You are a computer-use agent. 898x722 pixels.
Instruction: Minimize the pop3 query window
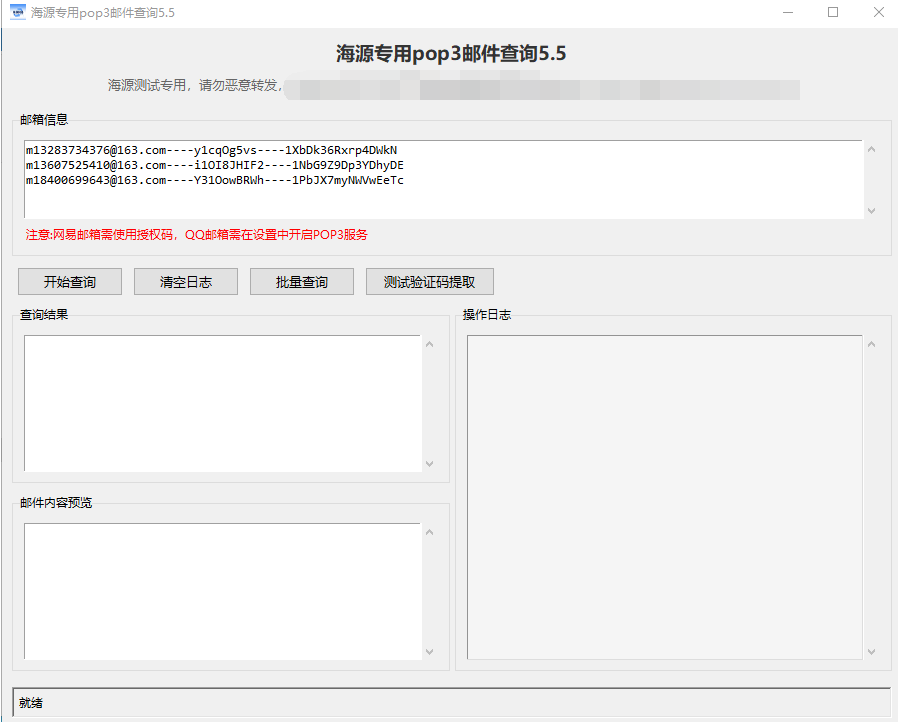[788, 13]
